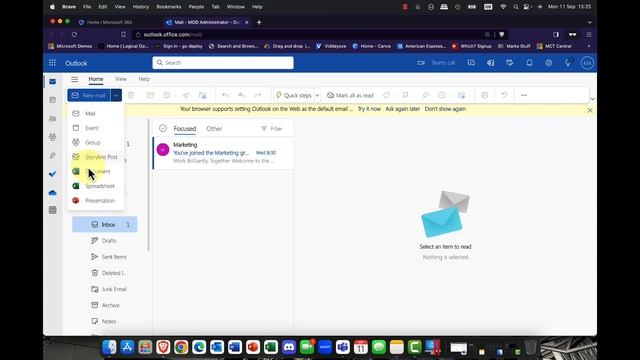This screenshot has width=640, height=360.
Task: Open OneDrive cloud in left rail
Action: 53,193
